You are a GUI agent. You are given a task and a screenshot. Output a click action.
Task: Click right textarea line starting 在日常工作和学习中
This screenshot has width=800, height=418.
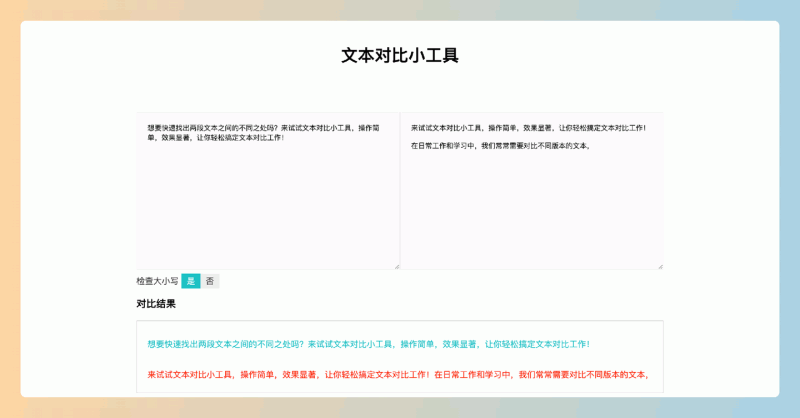pyautogui.click(x=501, y=146)
